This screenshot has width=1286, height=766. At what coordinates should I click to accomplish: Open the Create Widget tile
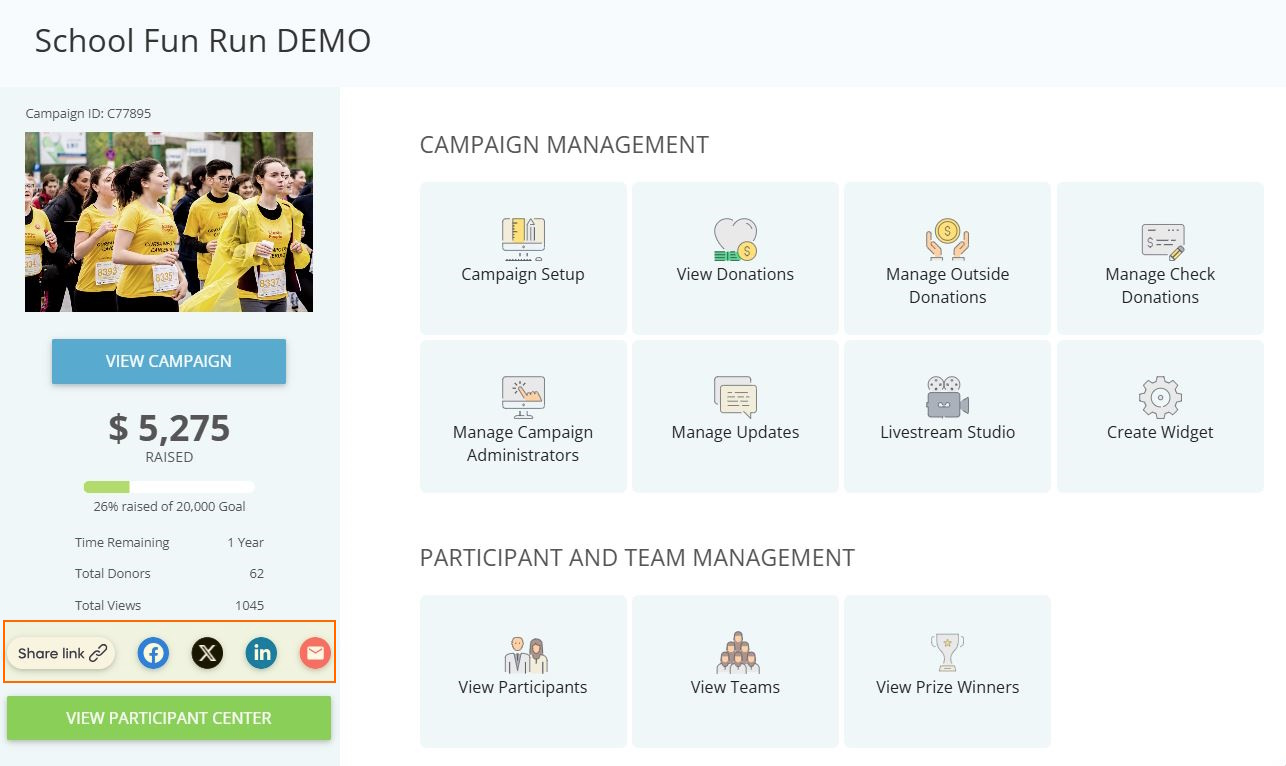click(1160, 416)
